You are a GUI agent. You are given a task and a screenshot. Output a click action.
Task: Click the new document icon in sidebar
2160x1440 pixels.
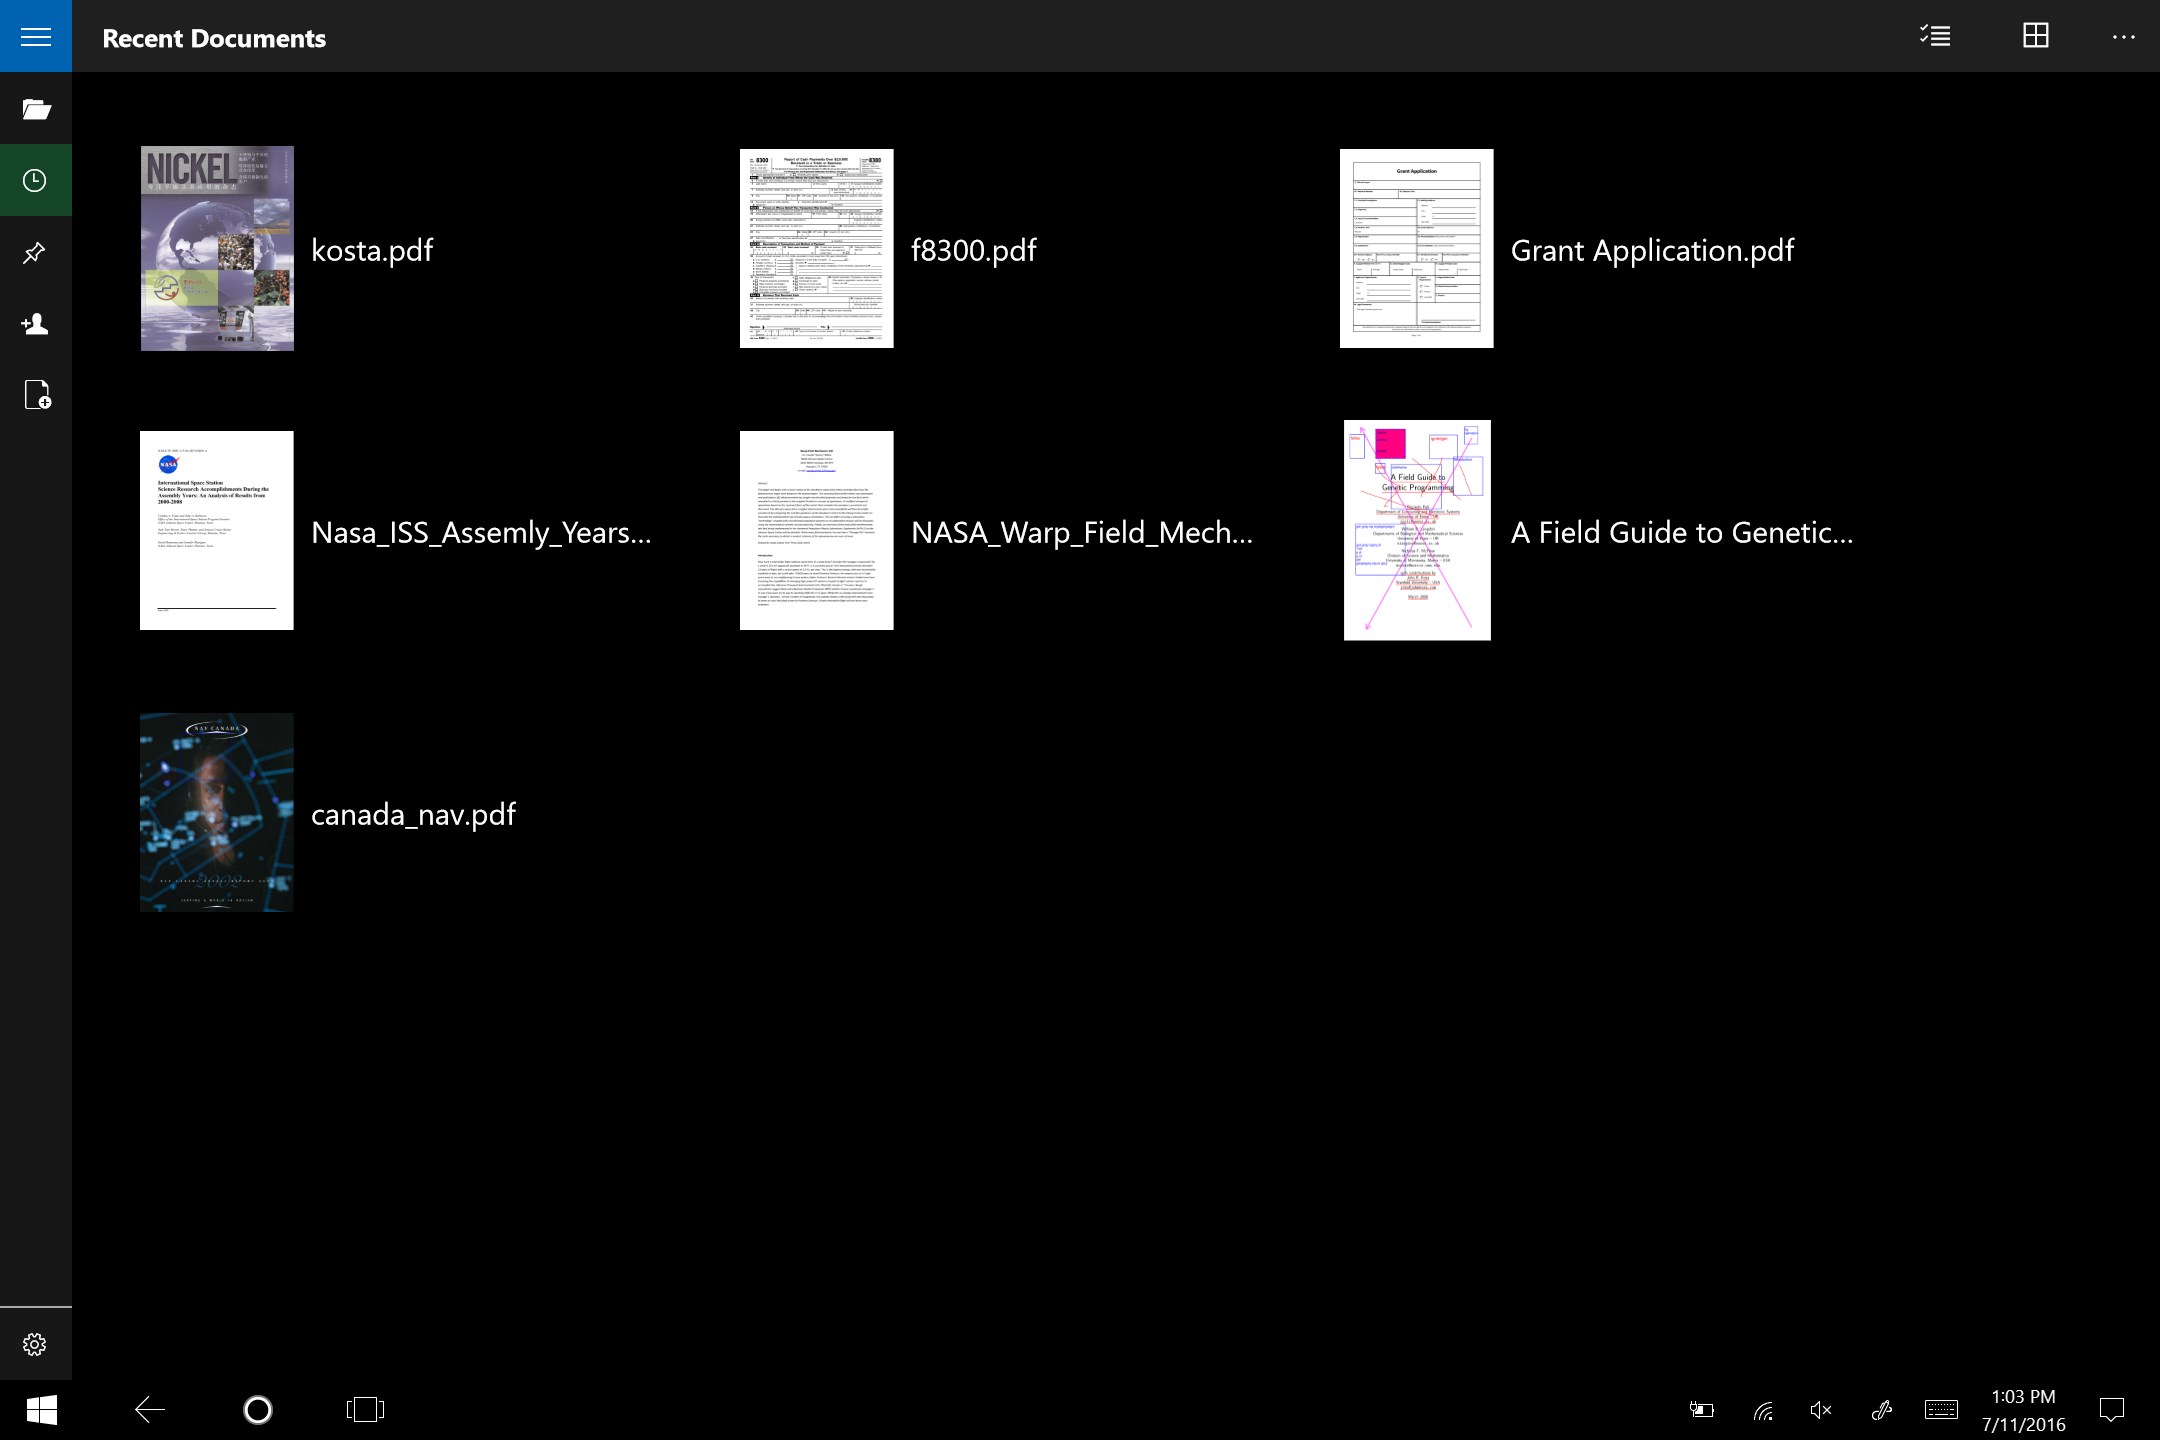click(37, 395)
